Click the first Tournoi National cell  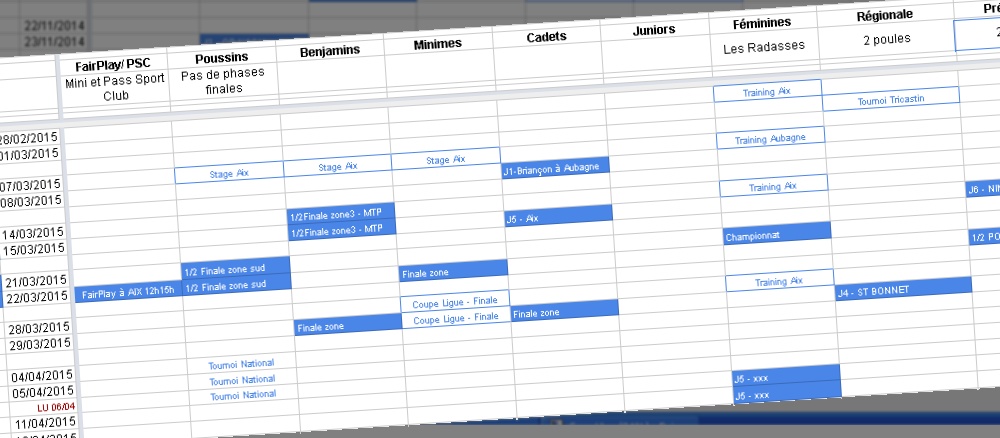(241, 365)
